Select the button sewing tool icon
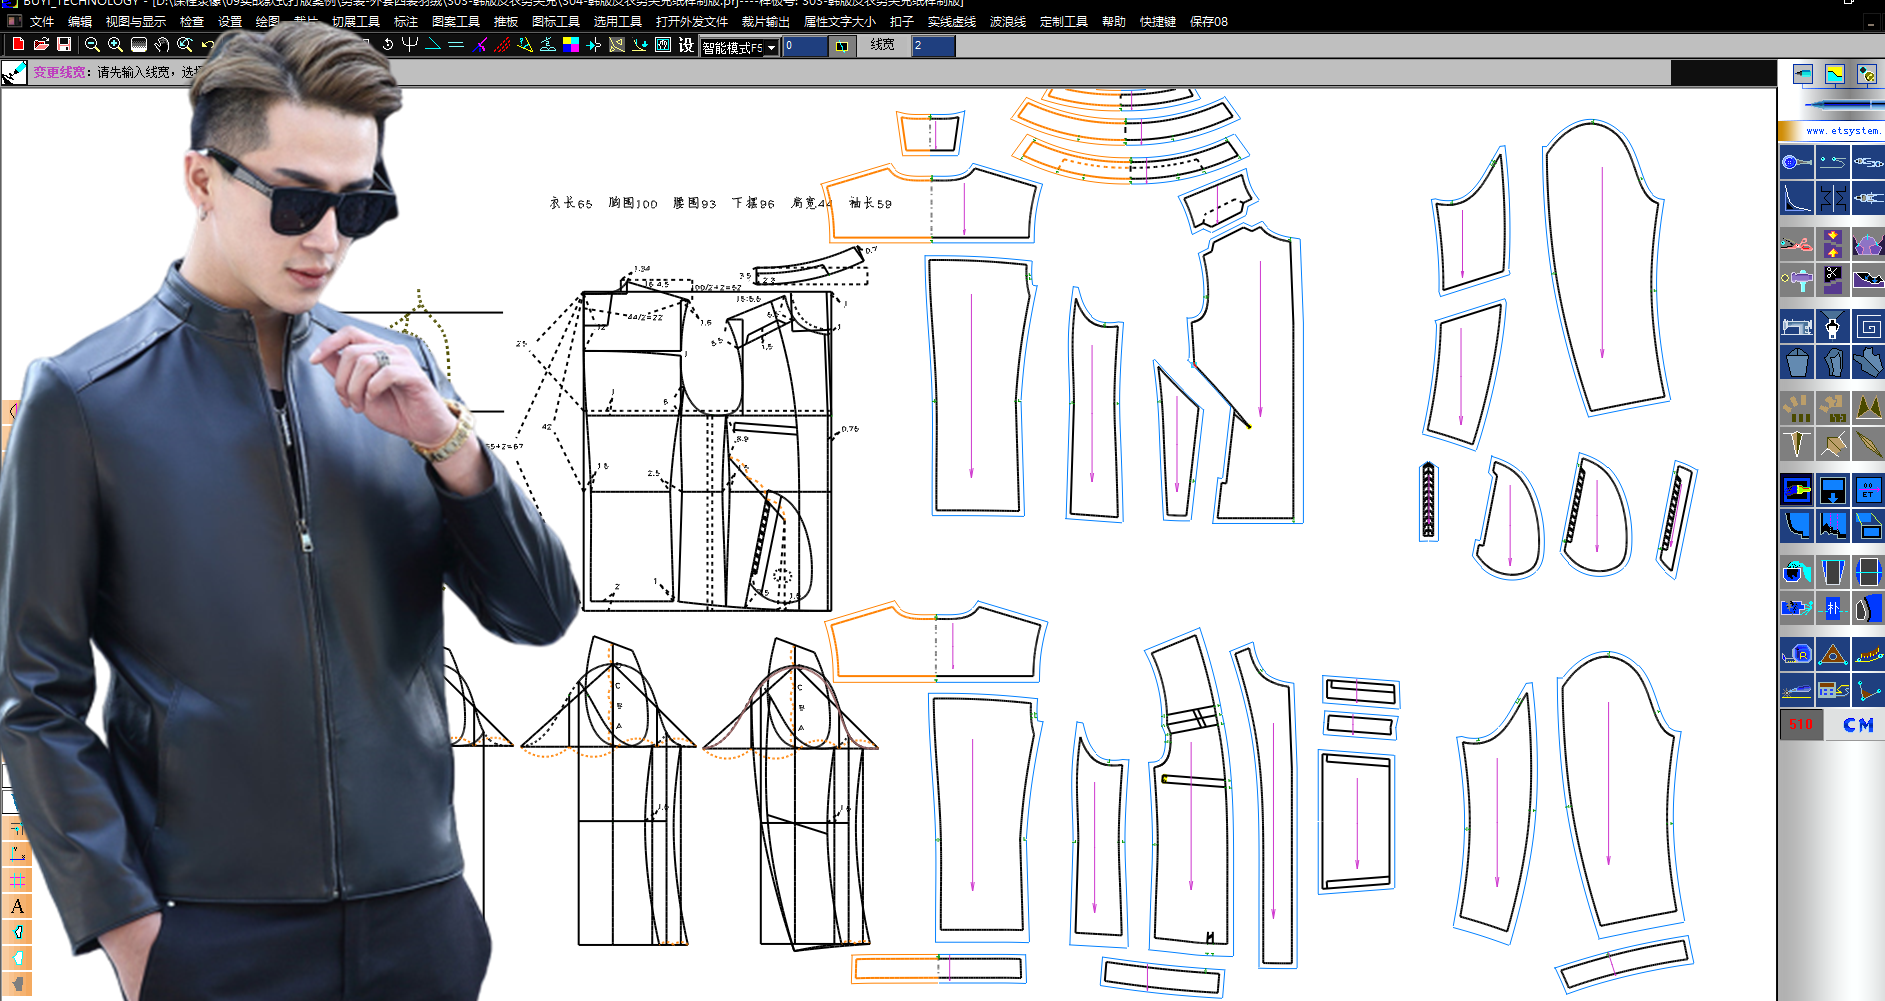Viewport: 1885px width, 1001px height. [x=1796, y=162]
